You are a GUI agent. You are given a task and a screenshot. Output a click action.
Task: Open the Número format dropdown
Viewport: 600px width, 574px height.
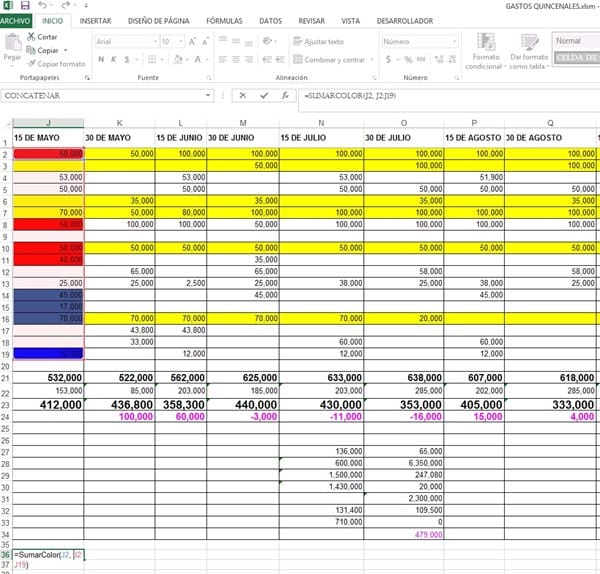click(x=454, y=41)
